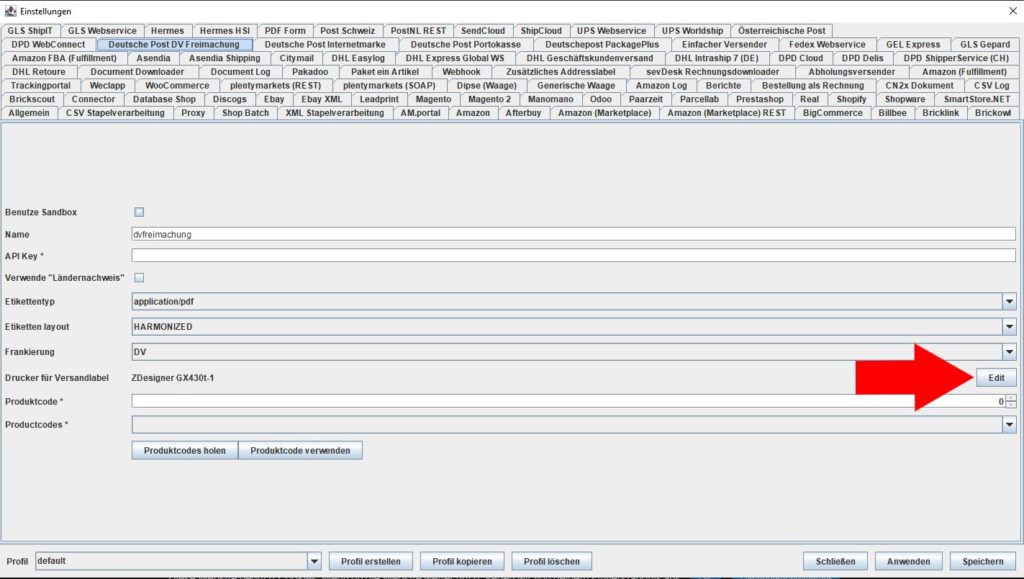The image size is (1024, 579).
Task: Click the Anwenden button
Action: (x=908, y=561)
